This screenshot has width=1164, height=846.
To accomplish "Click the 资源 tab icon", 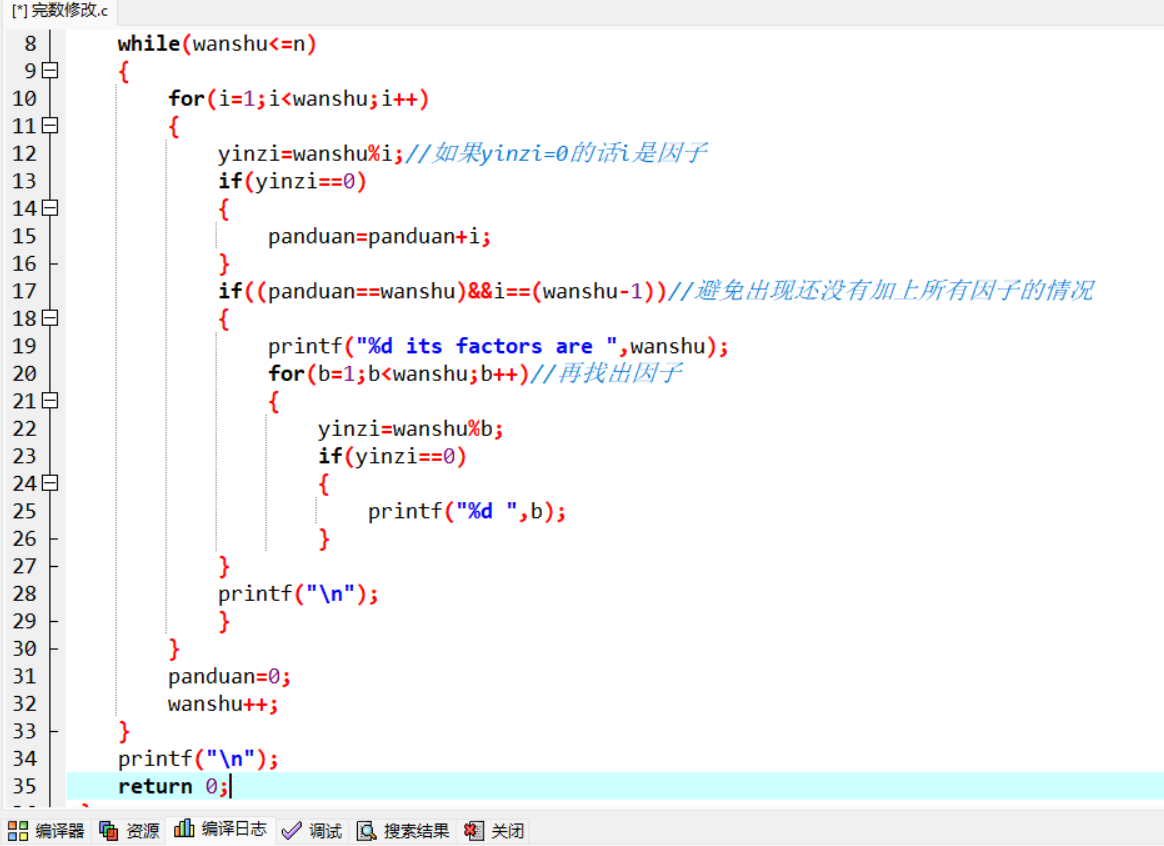I will click(x=109, y=830).
